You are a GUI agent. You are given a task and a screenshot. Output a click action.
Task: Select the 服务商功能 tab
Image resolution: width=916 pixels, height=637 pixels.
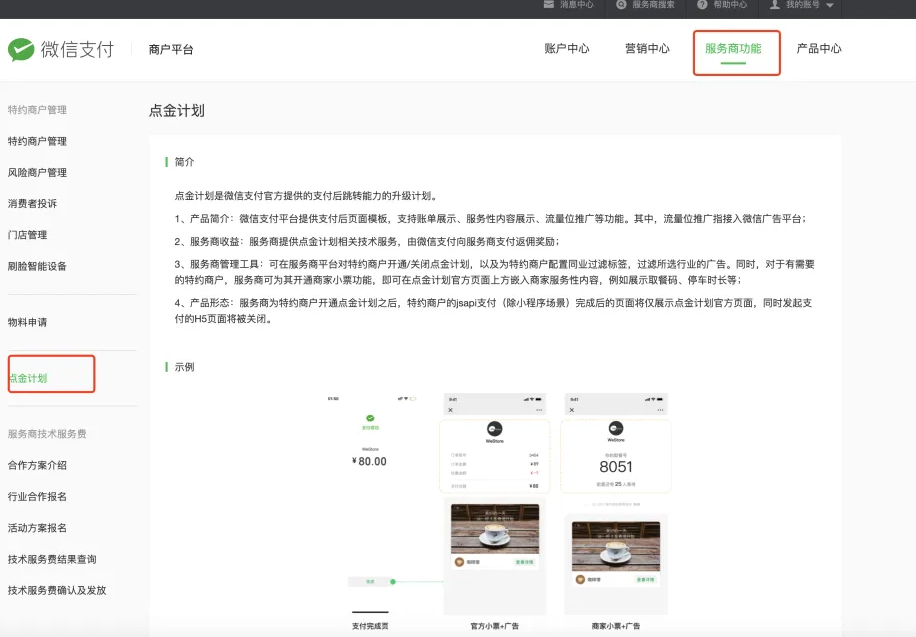tap(733, 49)
